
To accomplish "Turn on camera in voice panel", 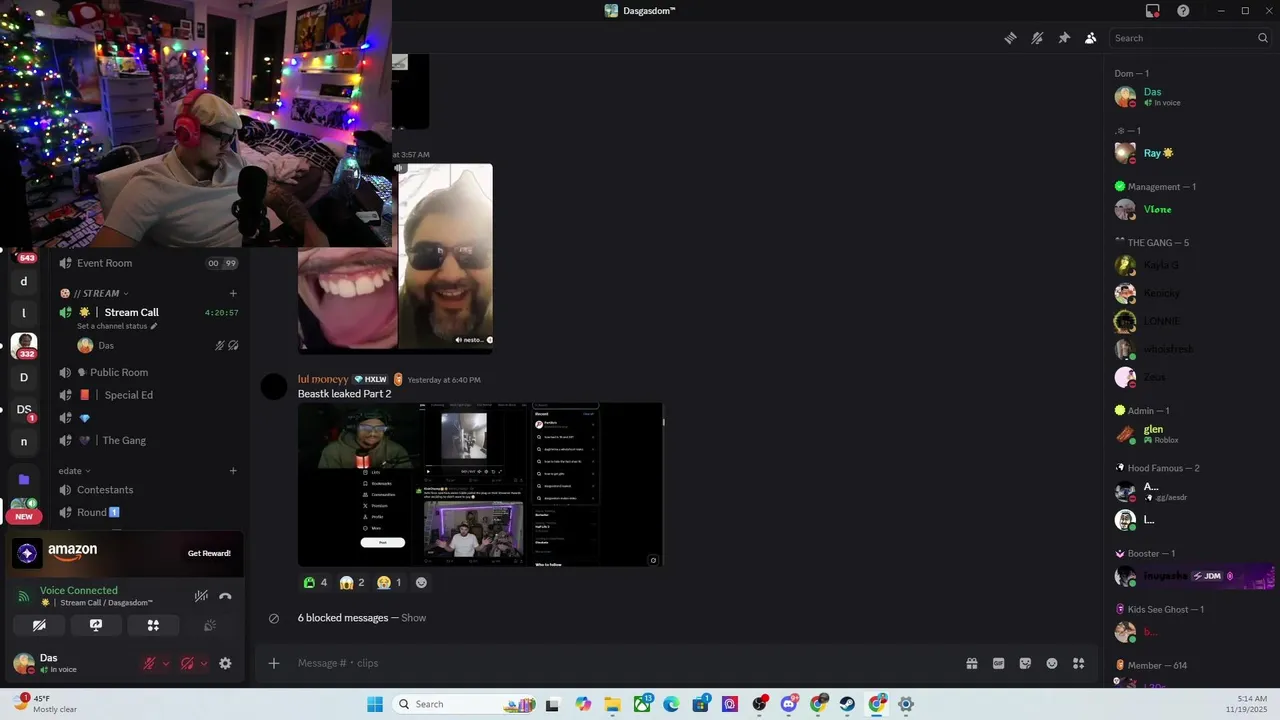I will coord(39,625).
